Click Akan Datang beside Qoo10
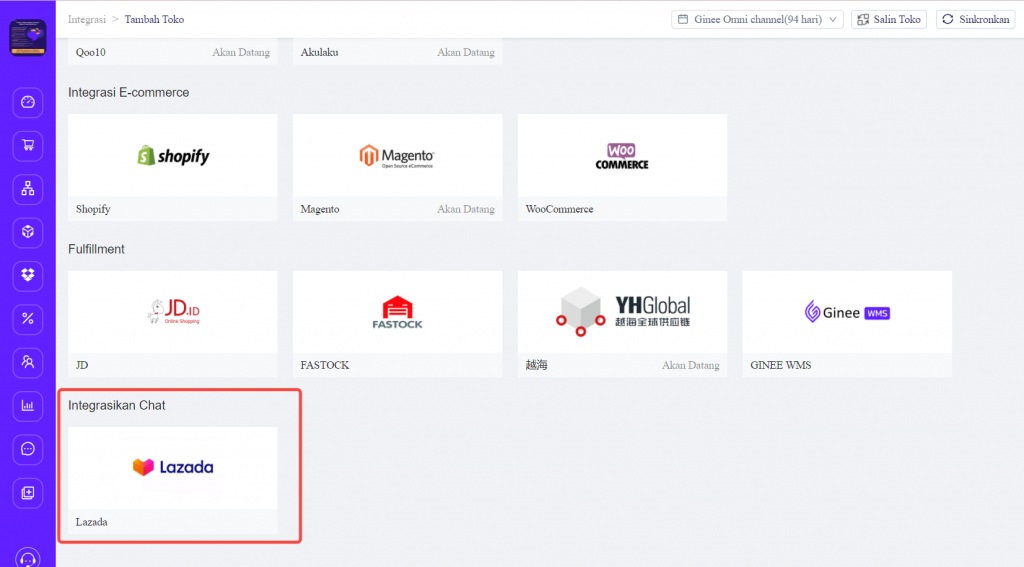 pyautogui.click(x=241, y=52)
